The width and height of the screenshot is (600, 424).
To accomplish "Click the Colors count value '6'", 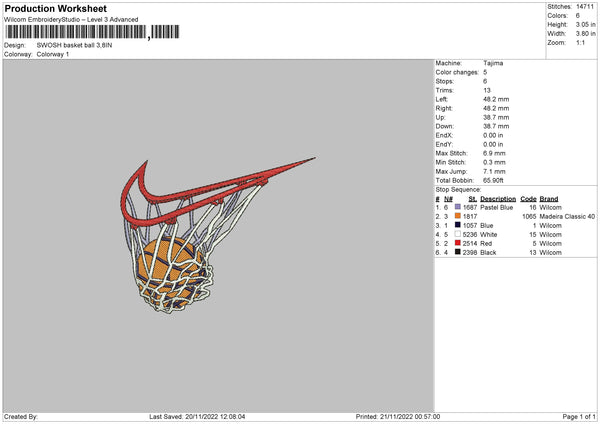I will 578,16.
